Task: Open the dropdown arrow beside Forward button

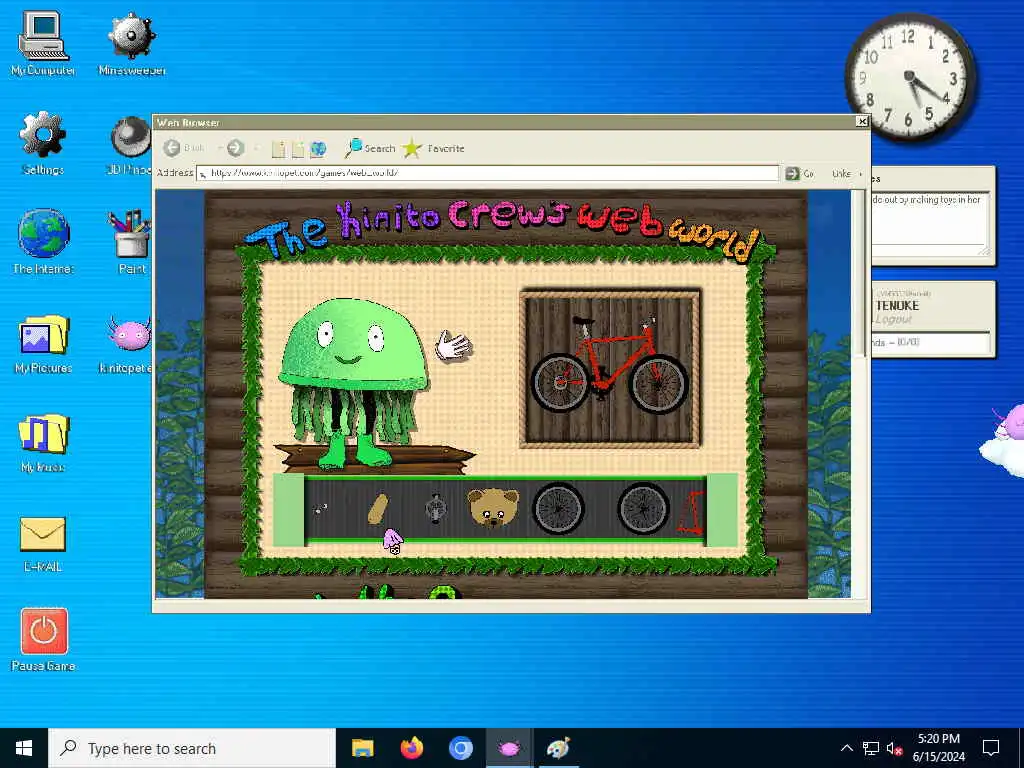Action: (257, 149)
